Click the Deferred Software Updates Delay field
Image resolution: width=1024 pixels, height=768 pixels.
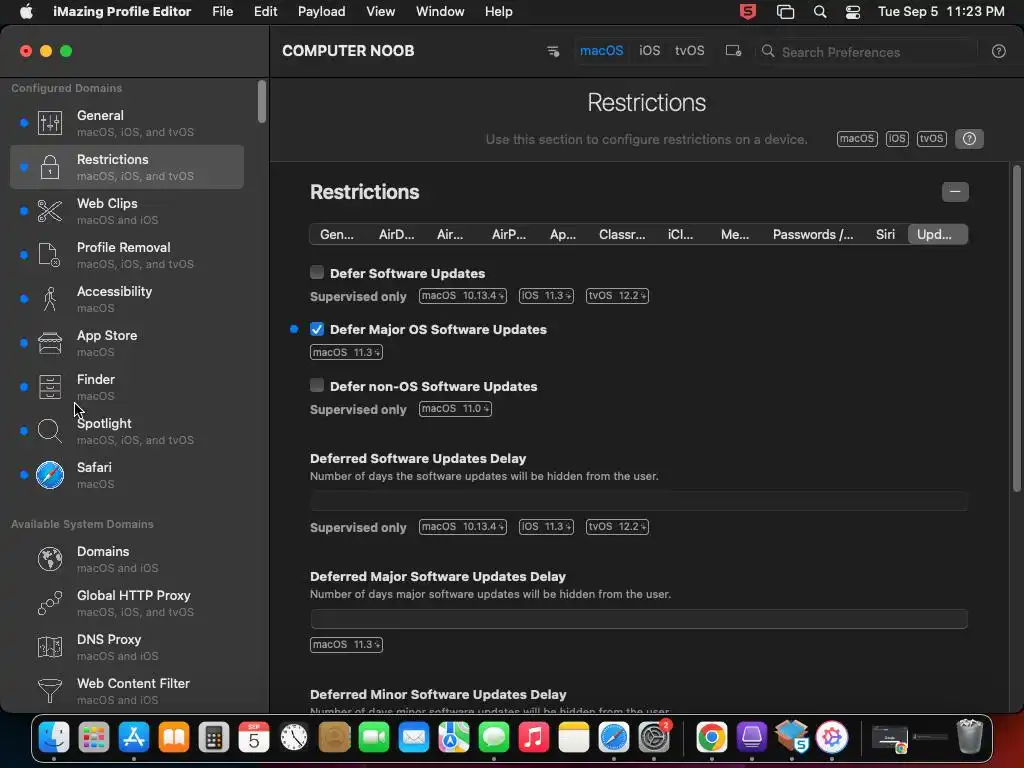click(x=639, y=501)
